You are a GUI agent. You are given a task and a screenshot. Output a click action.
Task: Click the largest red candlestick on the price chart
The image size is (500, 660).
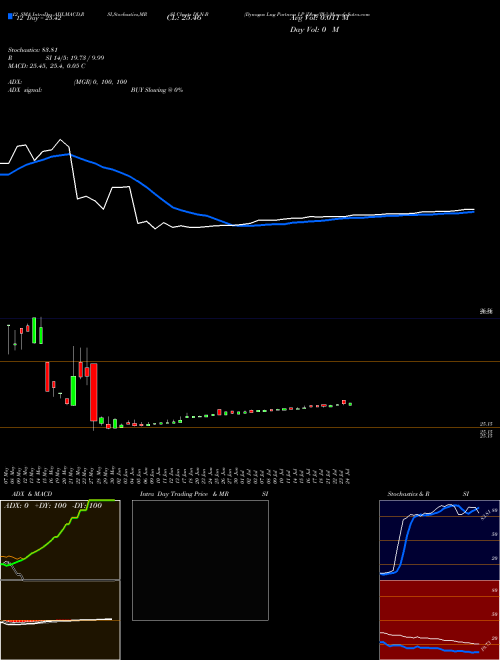point(94,392)
